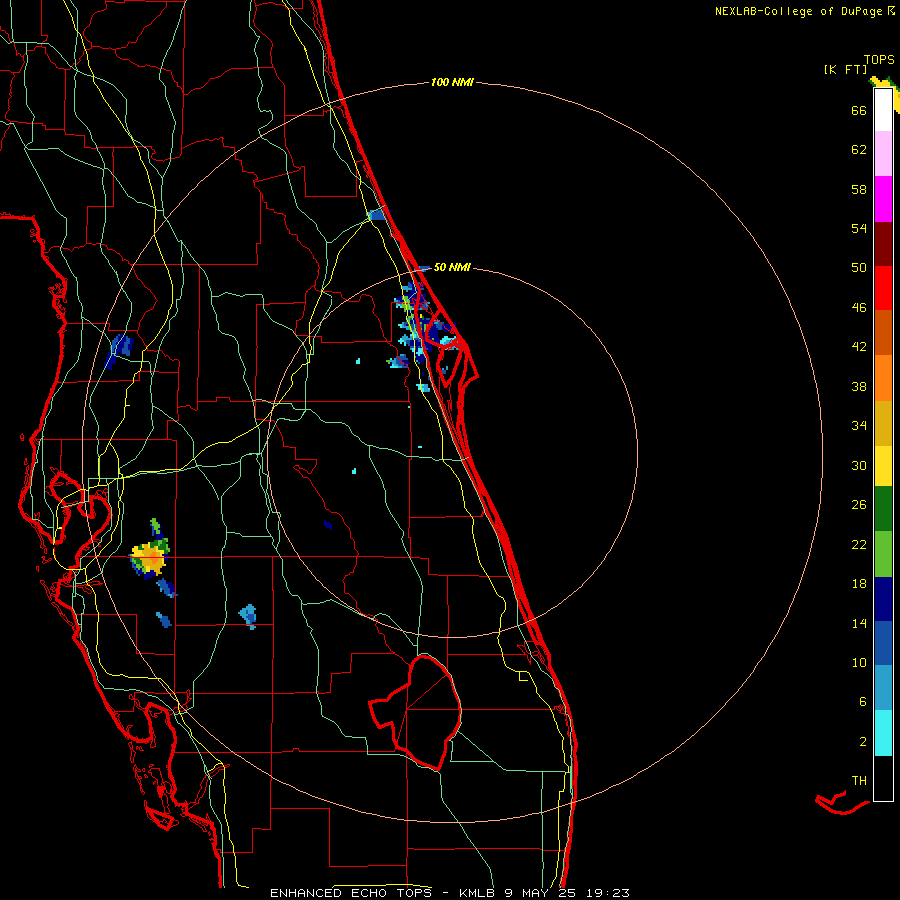Click the Lake Okeechobee outline
The width and height of the screenshot is (900, 900).
tap(417, 712)
